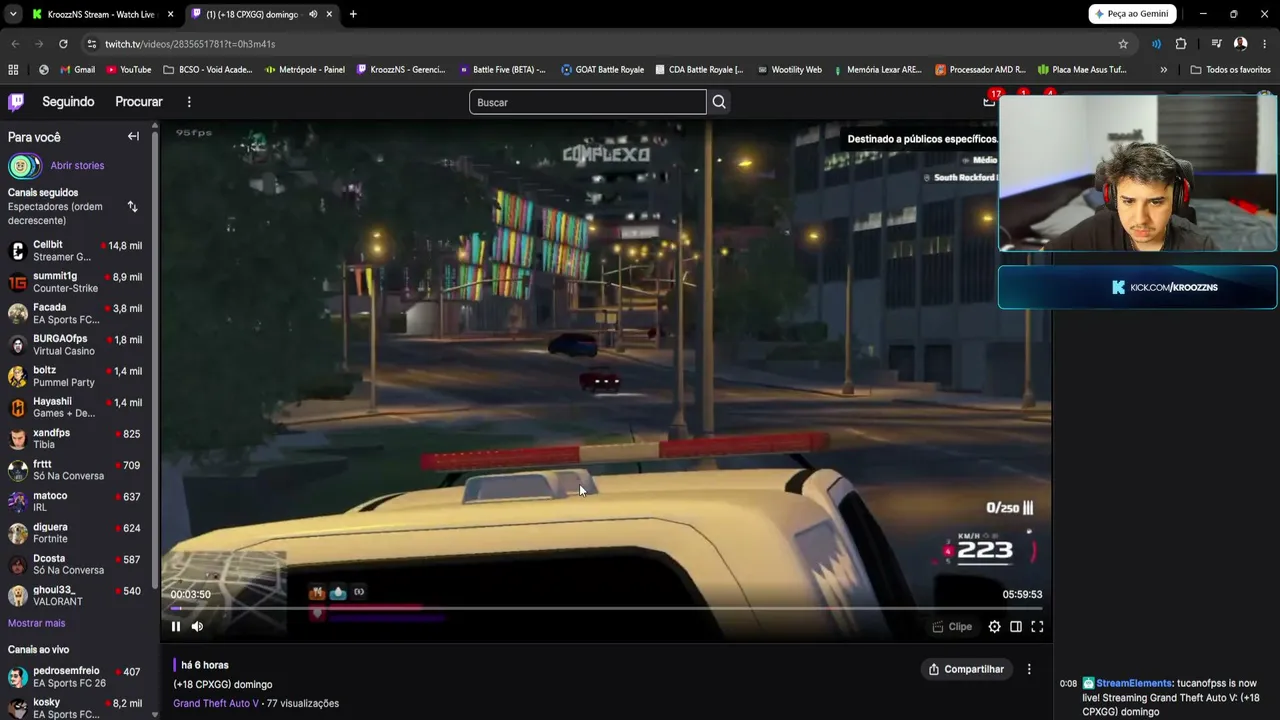Click the search magnifier button

(x=719, y=102)
